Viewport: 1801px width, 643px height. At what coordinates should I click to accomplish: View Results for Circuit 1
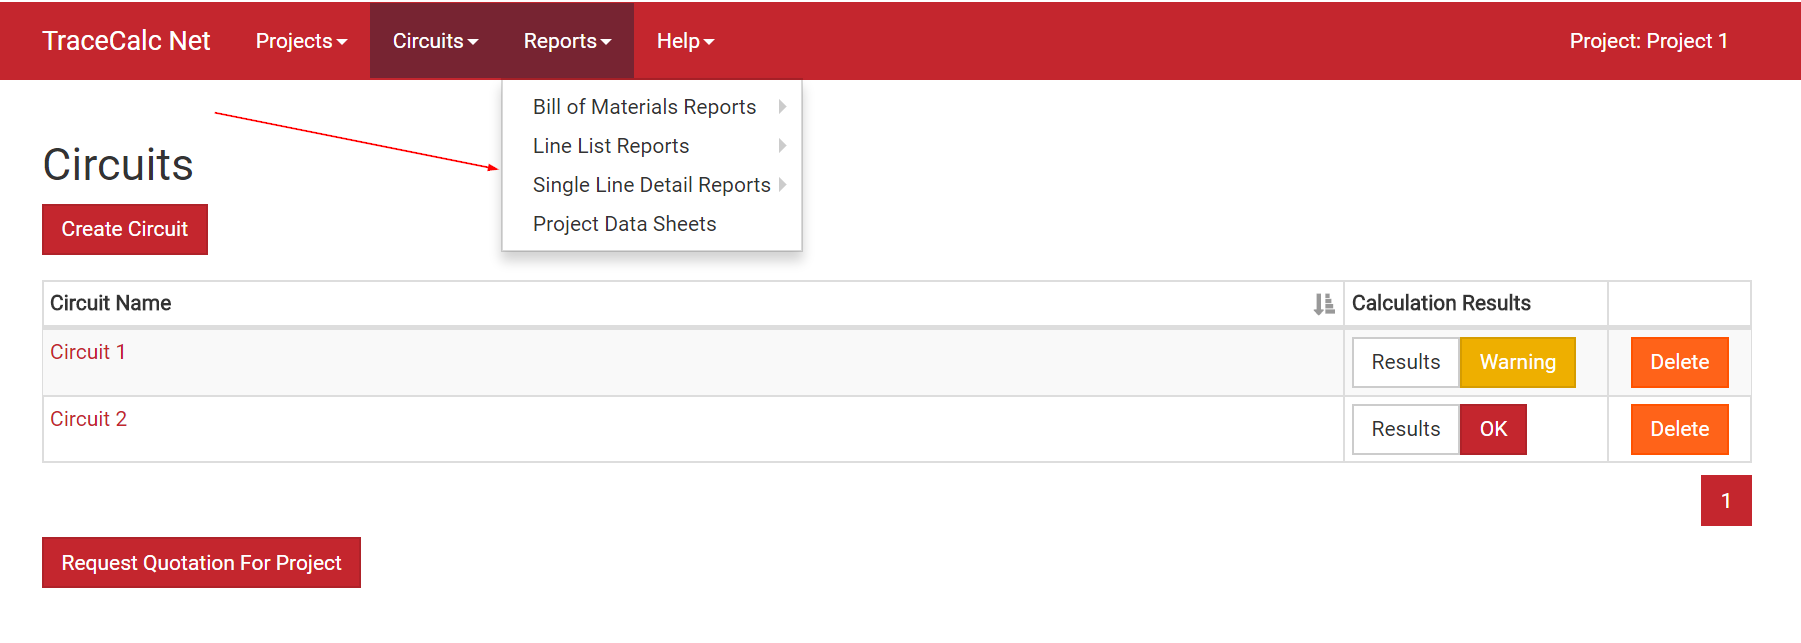pyautogui.click(x=1405, y=362)
